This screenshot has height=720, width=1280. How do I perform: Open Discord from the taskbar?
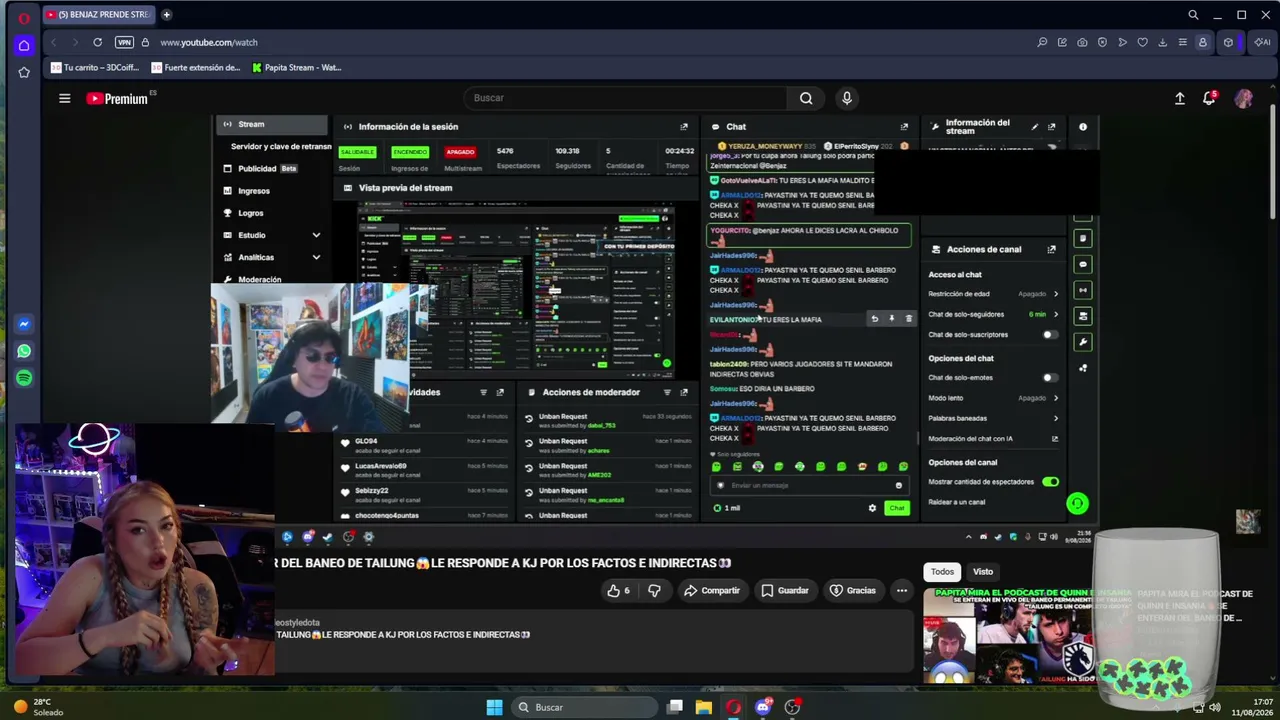[763, 708]
